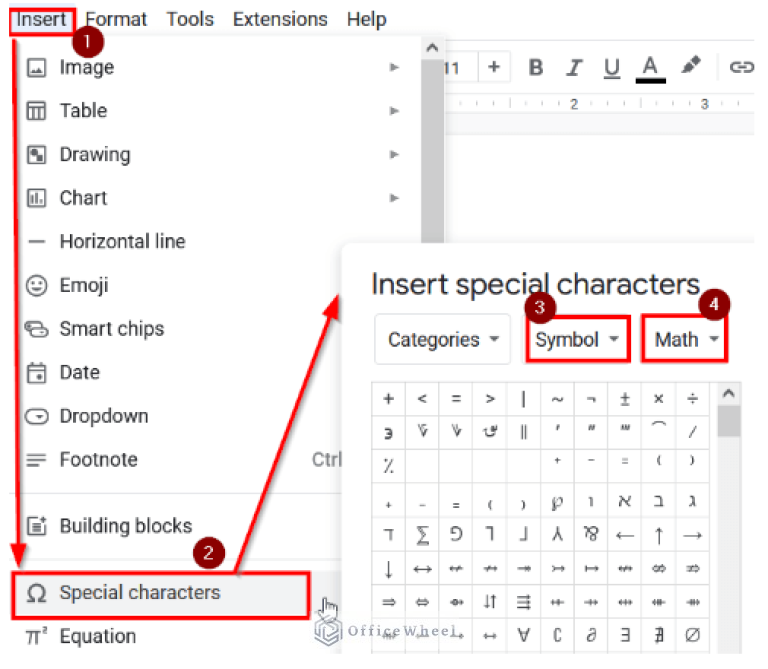Select the highlight color pen icon
The width and height of the screenshot is (768, 669).
tap(691, 66)
